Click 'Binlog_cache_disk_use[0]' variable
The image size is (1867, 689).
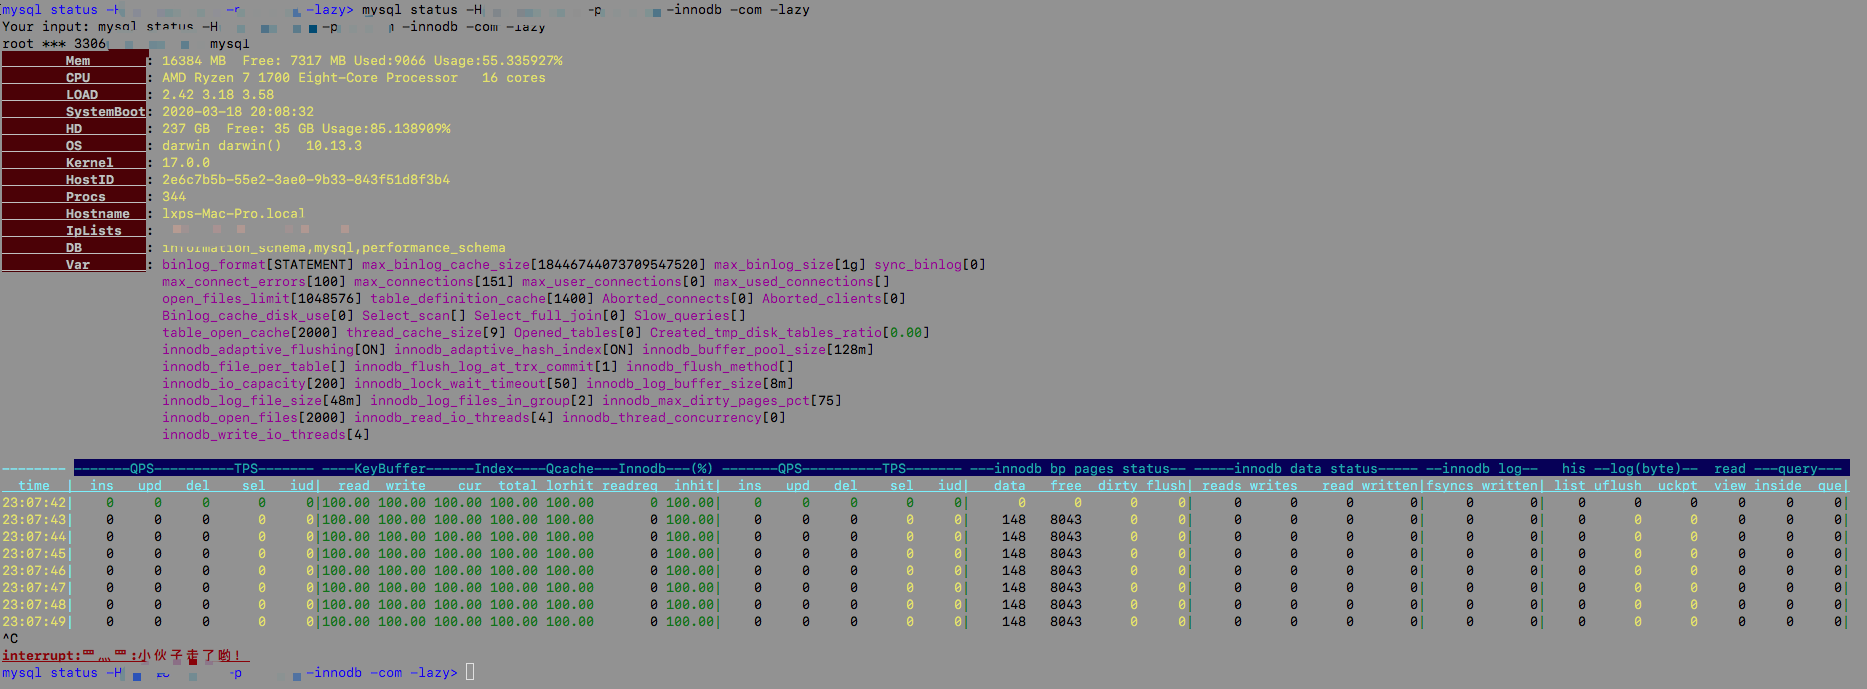[x=258, y=316]
